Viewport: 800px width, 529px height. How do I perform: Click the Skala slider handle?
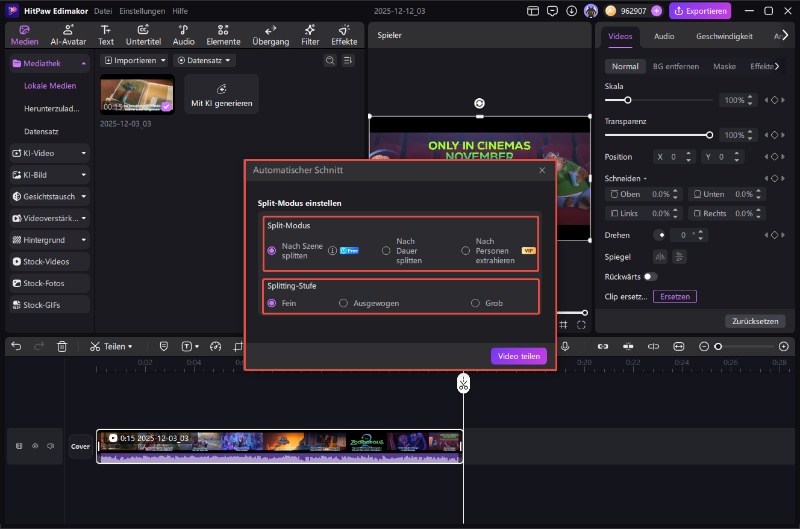coord(628,100)
